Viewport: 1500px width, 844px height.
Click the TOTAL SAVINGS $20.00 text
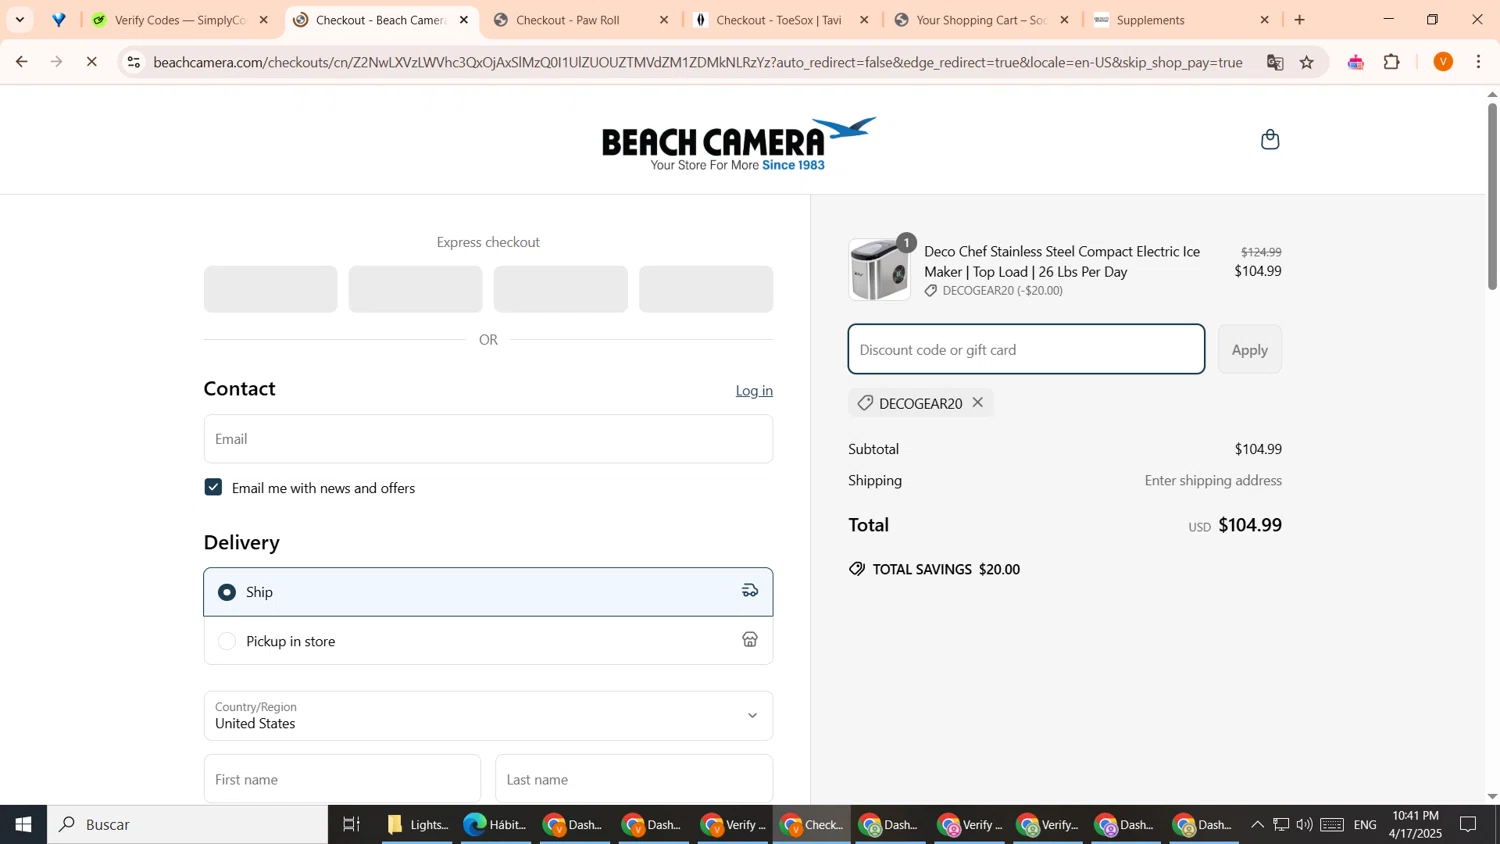coord(946,570)
